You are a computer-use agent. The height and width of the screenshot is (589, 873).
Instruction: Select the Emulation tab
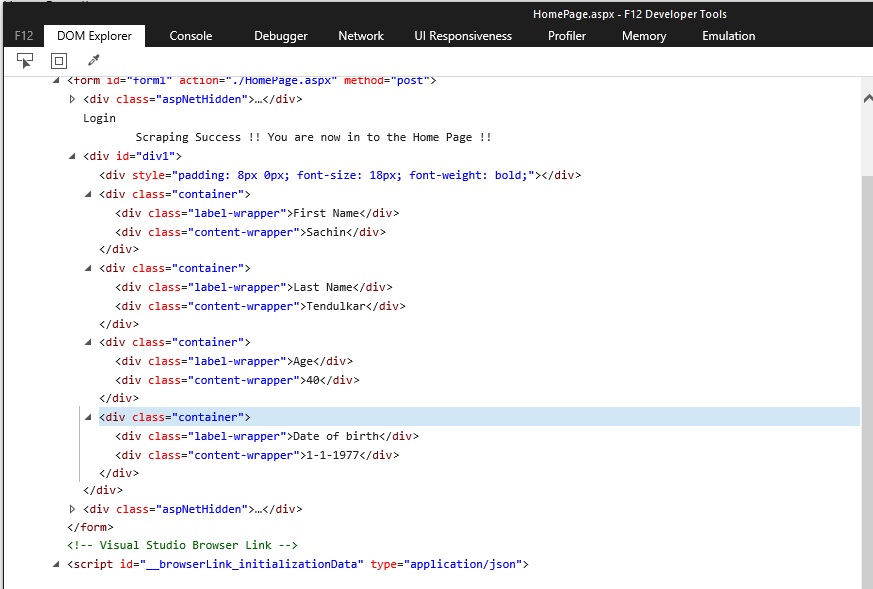(x=729, y=36)
